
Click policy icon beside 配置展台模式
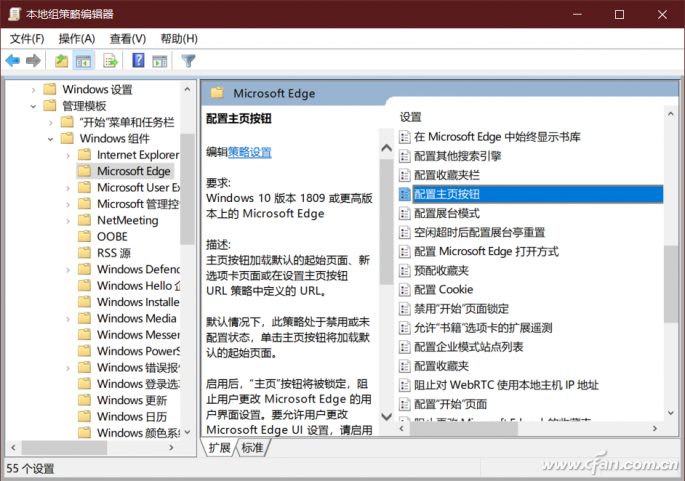[x=405, y=213]
